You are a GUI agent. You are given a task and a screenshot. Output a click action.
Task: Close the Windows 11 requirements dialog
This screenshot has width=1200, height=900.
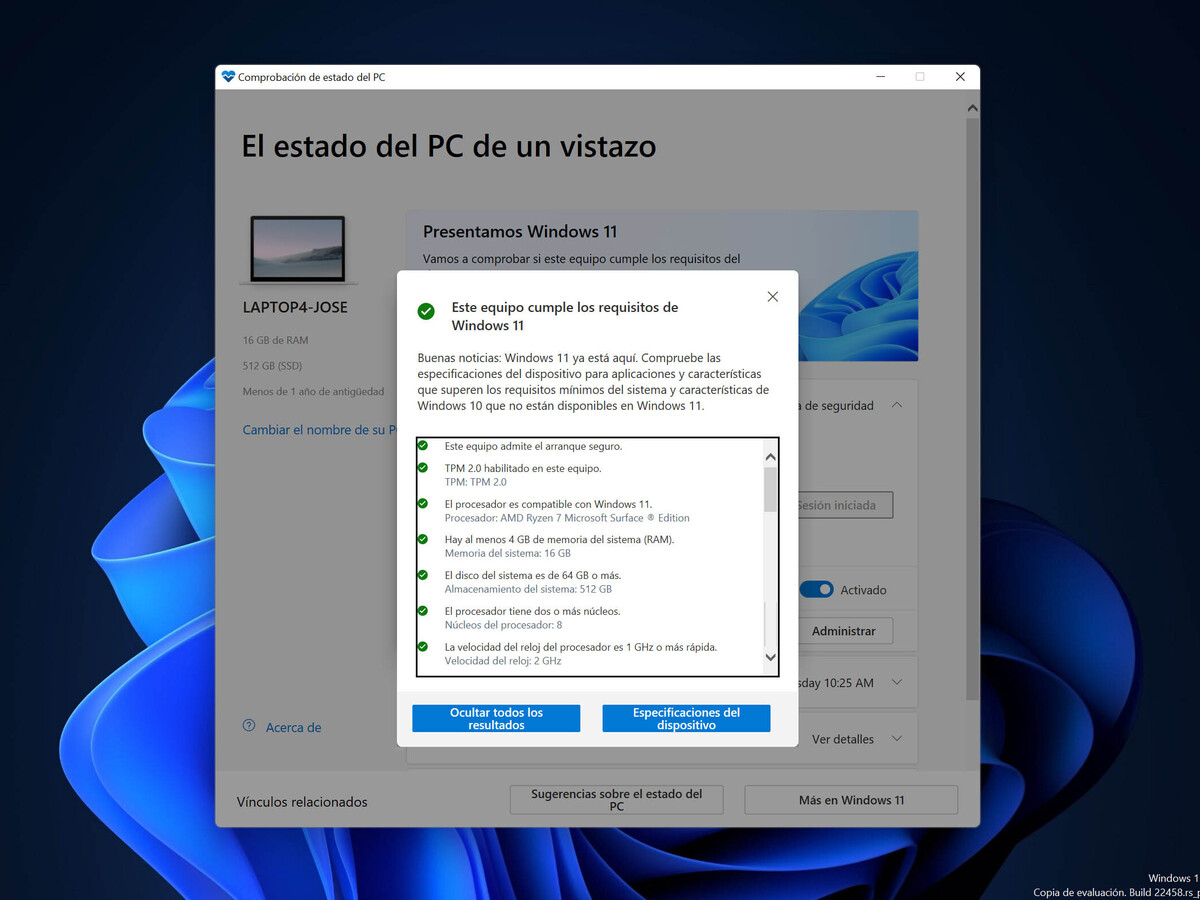point(772,297)
